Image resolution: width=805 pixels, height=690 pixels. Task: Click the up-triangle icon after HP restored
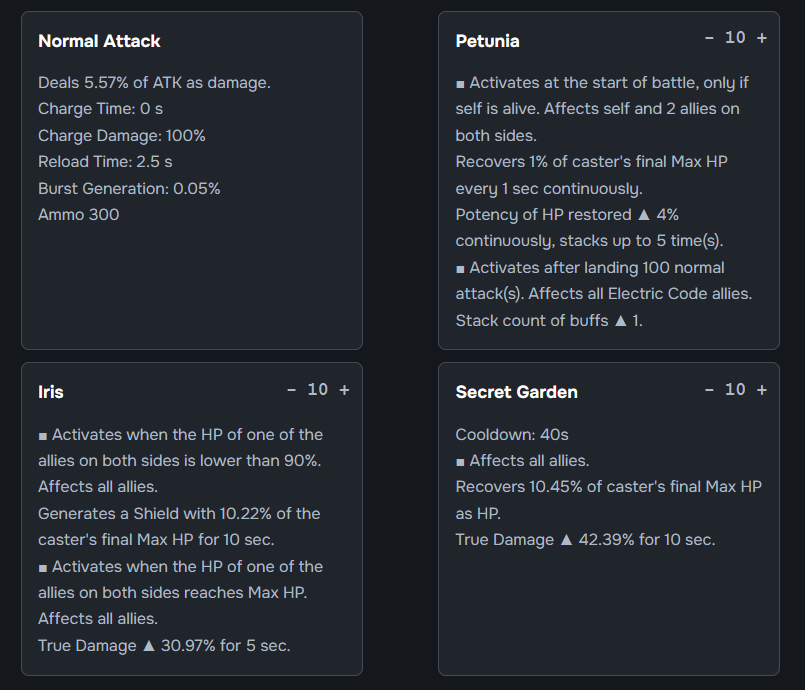tap(644, 215)
